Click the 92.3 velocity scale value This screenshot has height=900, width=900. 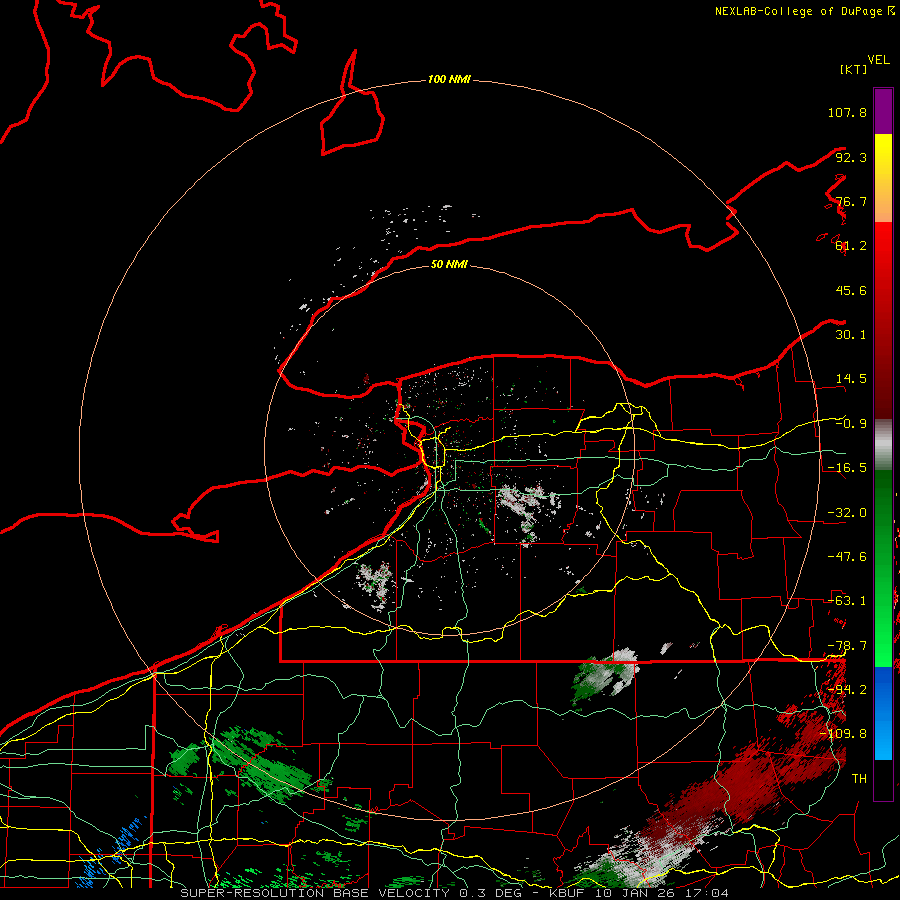tap(851, 157)
